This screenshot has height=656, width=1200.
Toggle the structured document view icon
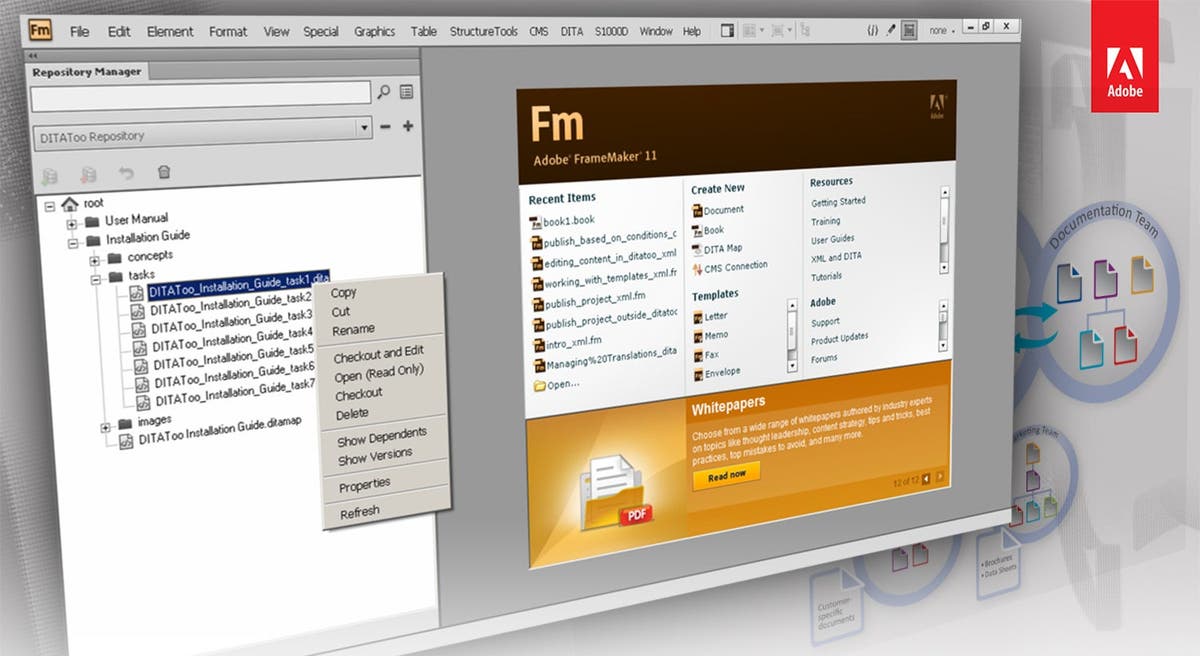tap(909, 29)
